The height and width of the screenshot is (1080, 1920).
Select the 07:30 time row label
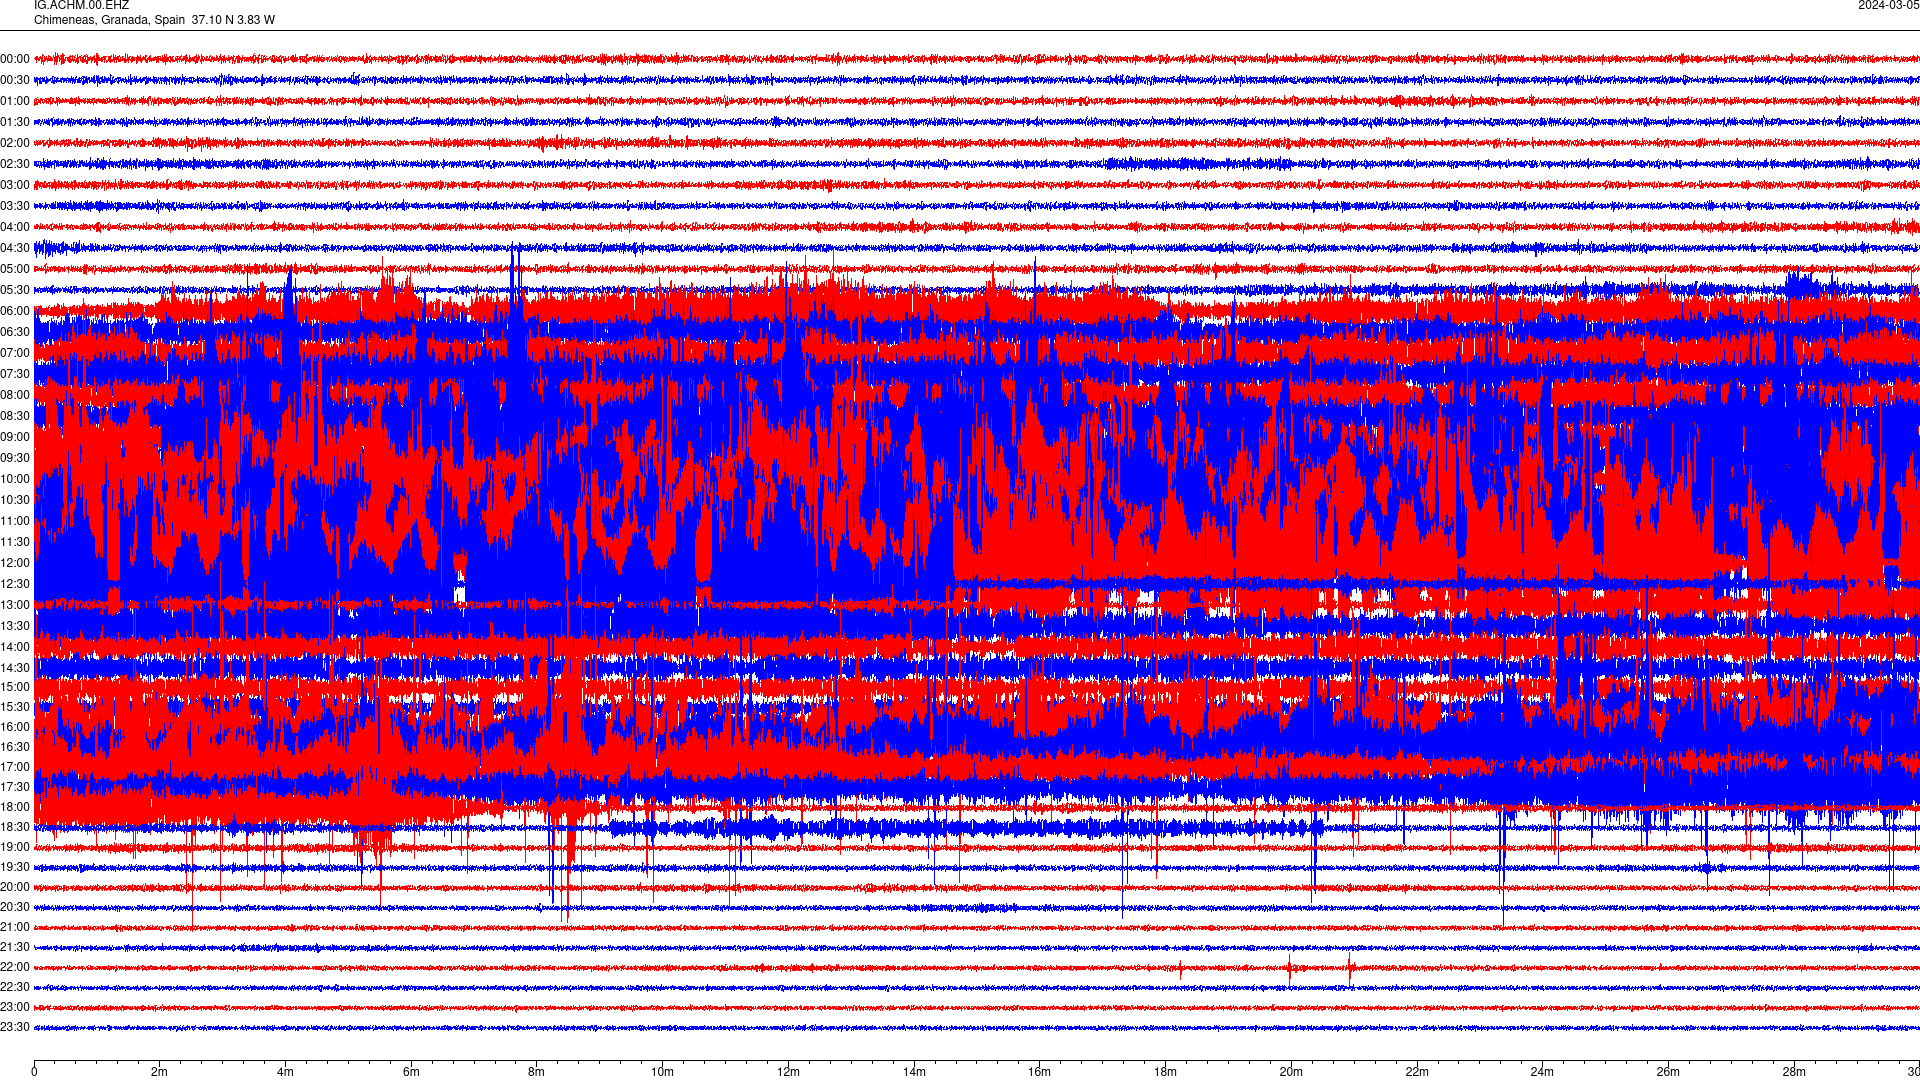click(x=15, y=374)
